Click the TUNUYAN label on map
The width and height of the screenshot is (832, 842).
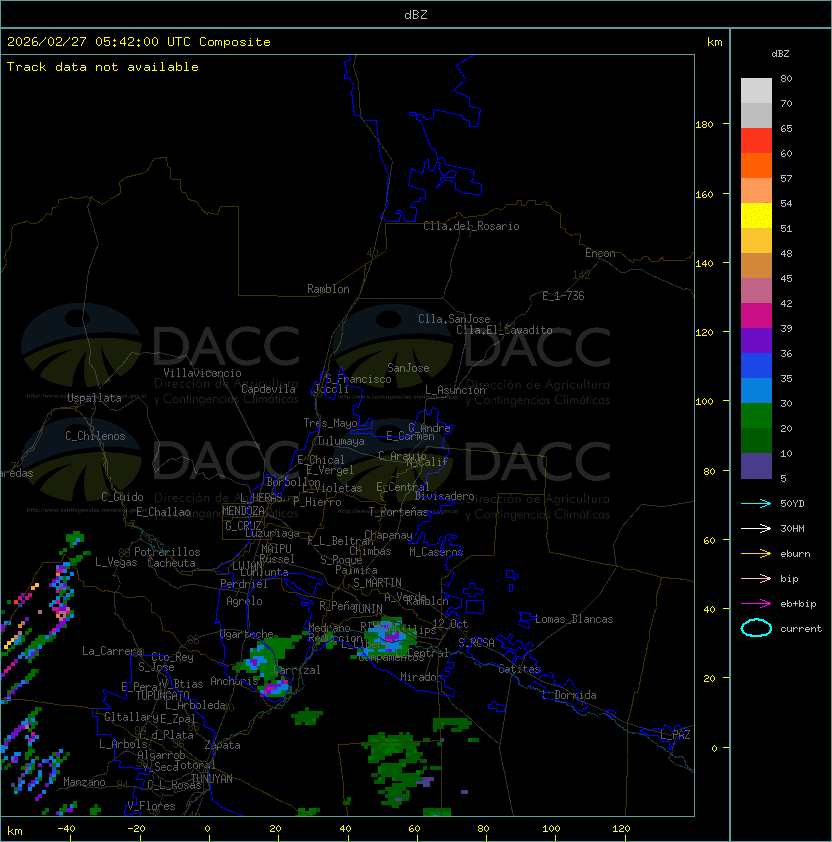pyautogui.click(x=212, y=779)
